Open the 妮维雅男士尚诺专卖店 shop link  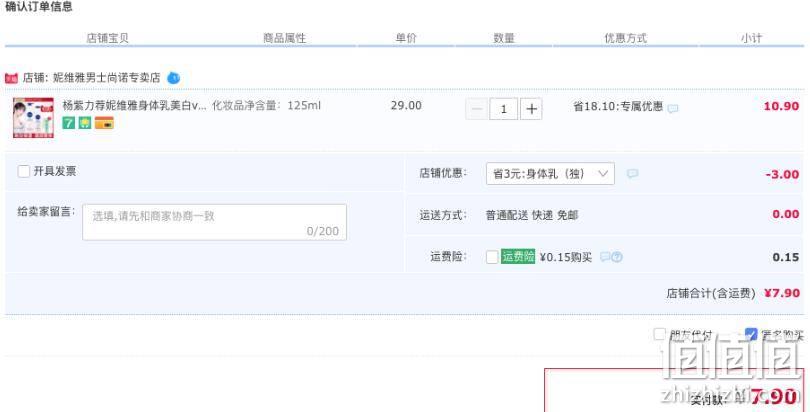click(107, 78)
